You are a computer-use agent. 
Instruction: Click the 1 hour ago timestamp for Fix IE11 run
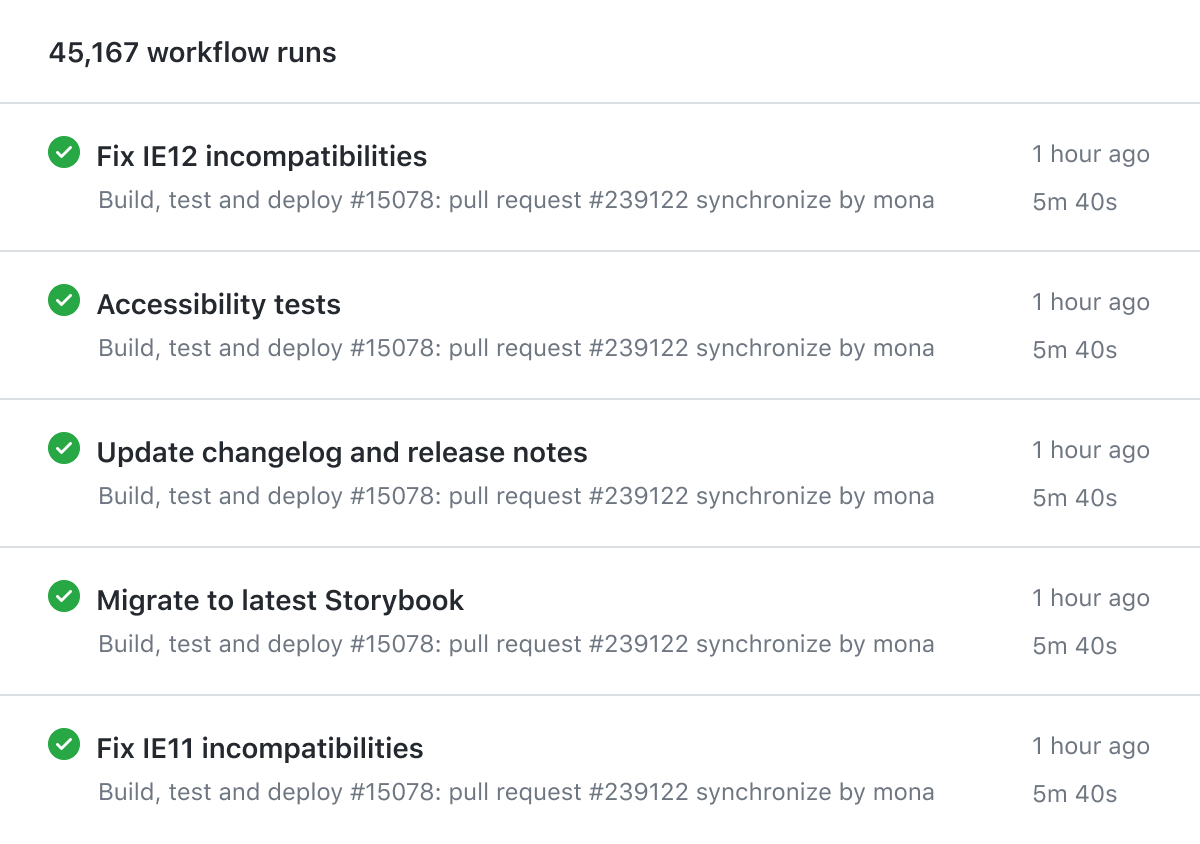click(x=1090, y=746)
